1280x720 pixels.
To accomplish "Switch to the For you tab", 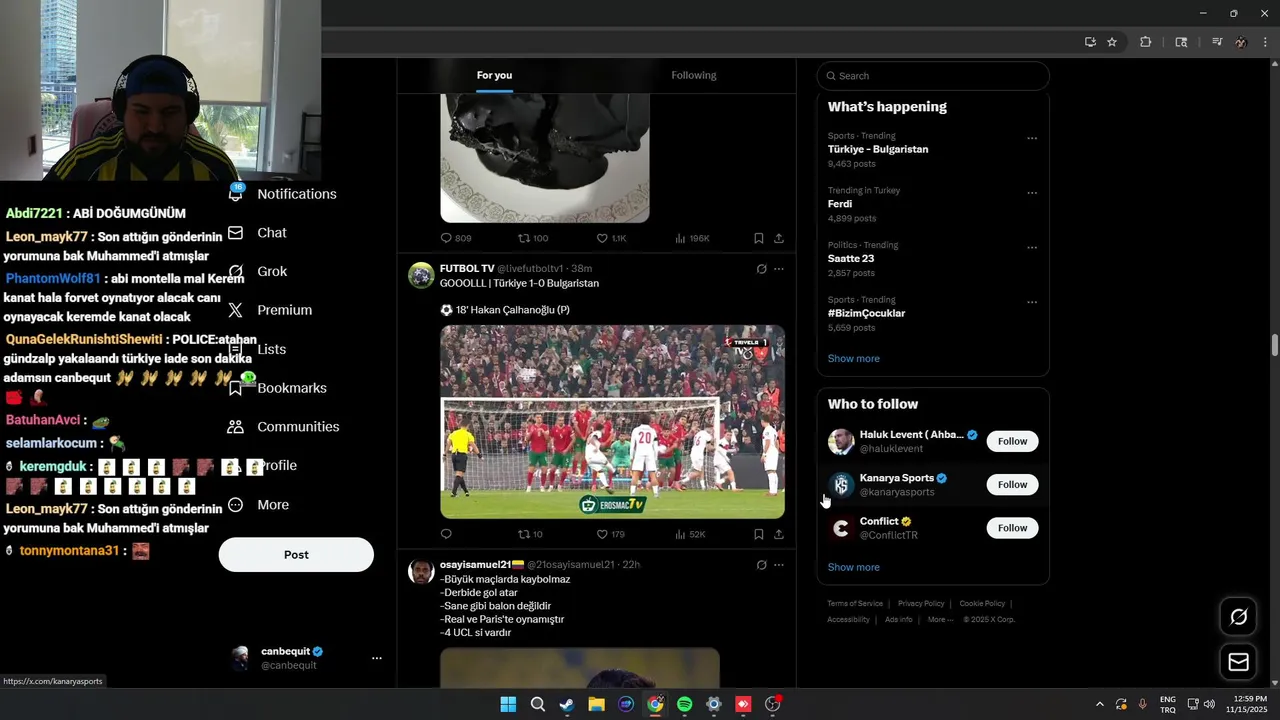I will click(x=494, y=75).
